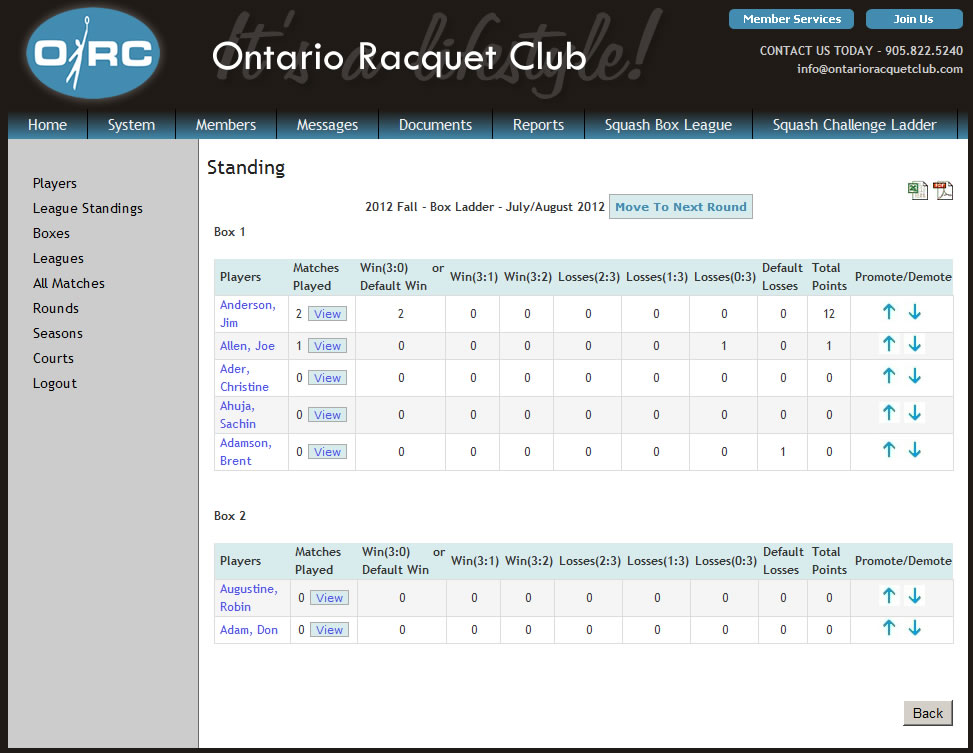
Task: Open the System menu
Action: [132, 125]
